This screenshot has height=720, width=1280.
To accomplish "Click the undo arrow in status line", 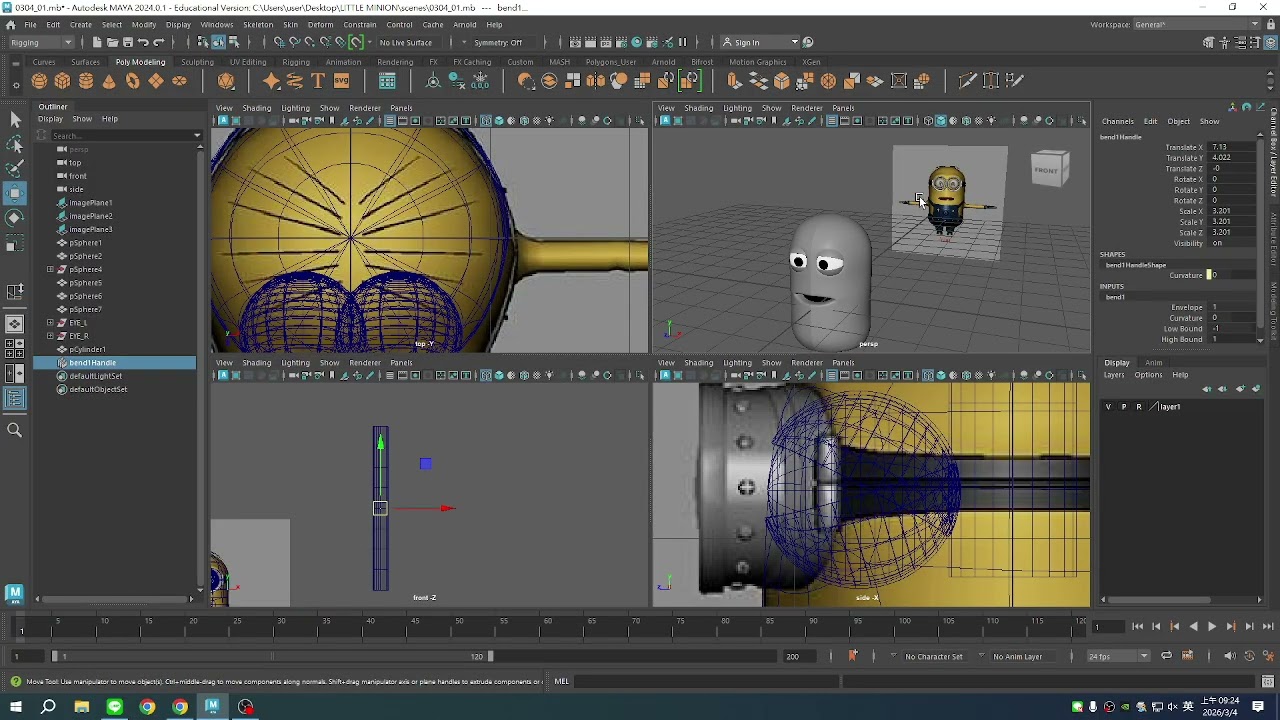I will (x=143, y=42).
